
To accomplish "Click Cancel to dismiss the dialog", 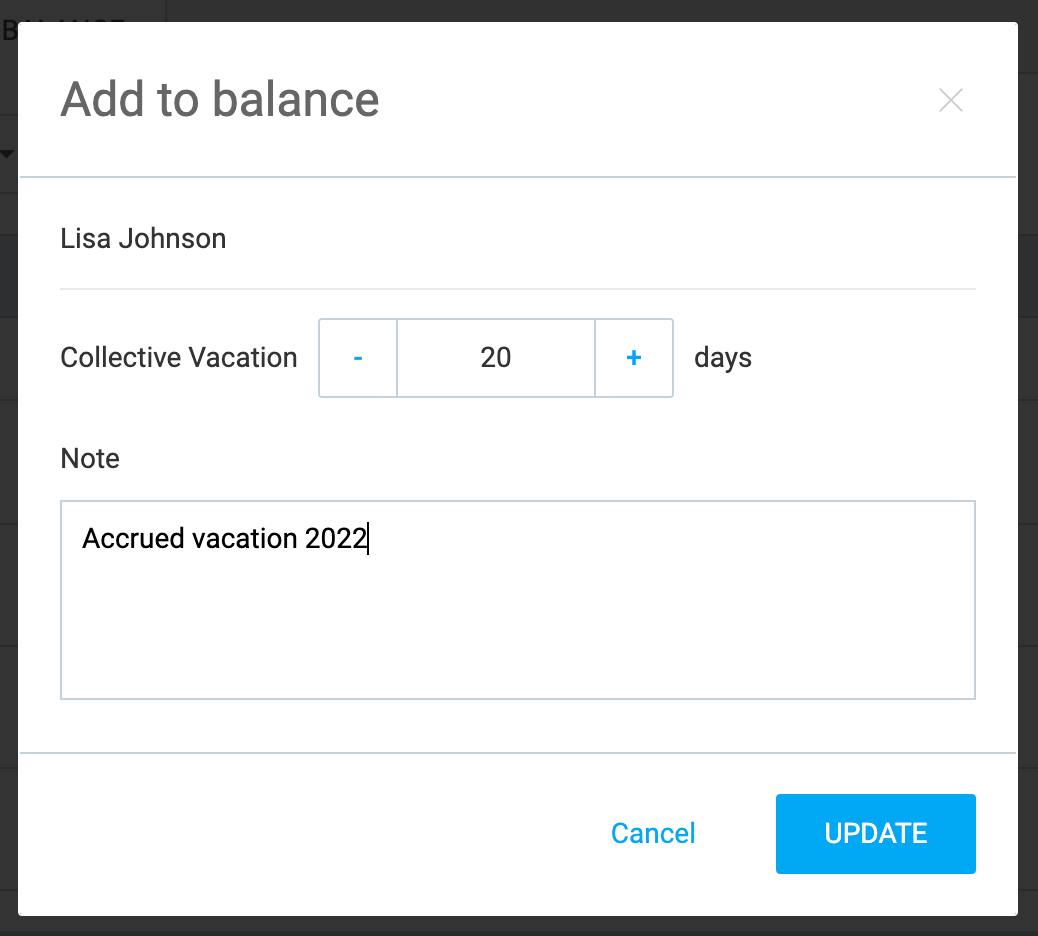I will (x=653, y=833).
